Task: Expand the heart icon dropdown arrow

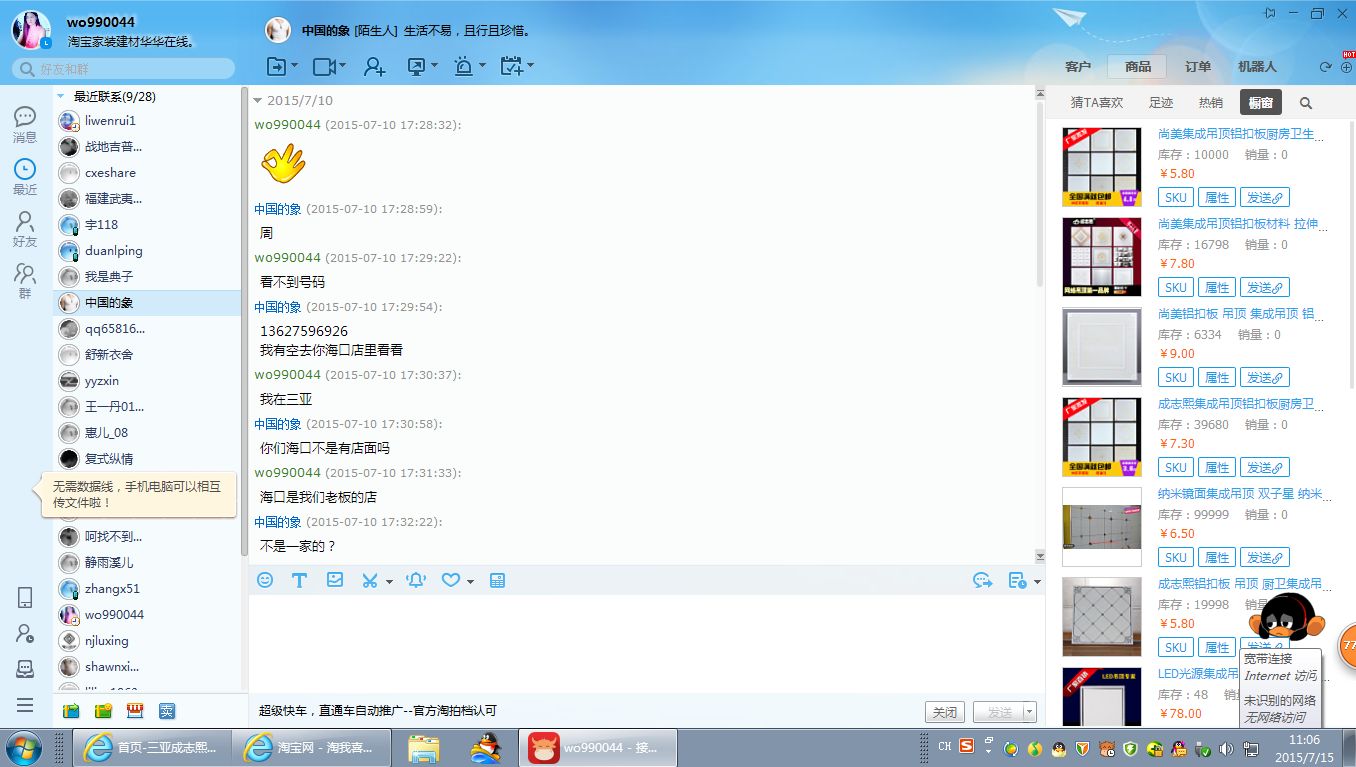Action: 470,581
